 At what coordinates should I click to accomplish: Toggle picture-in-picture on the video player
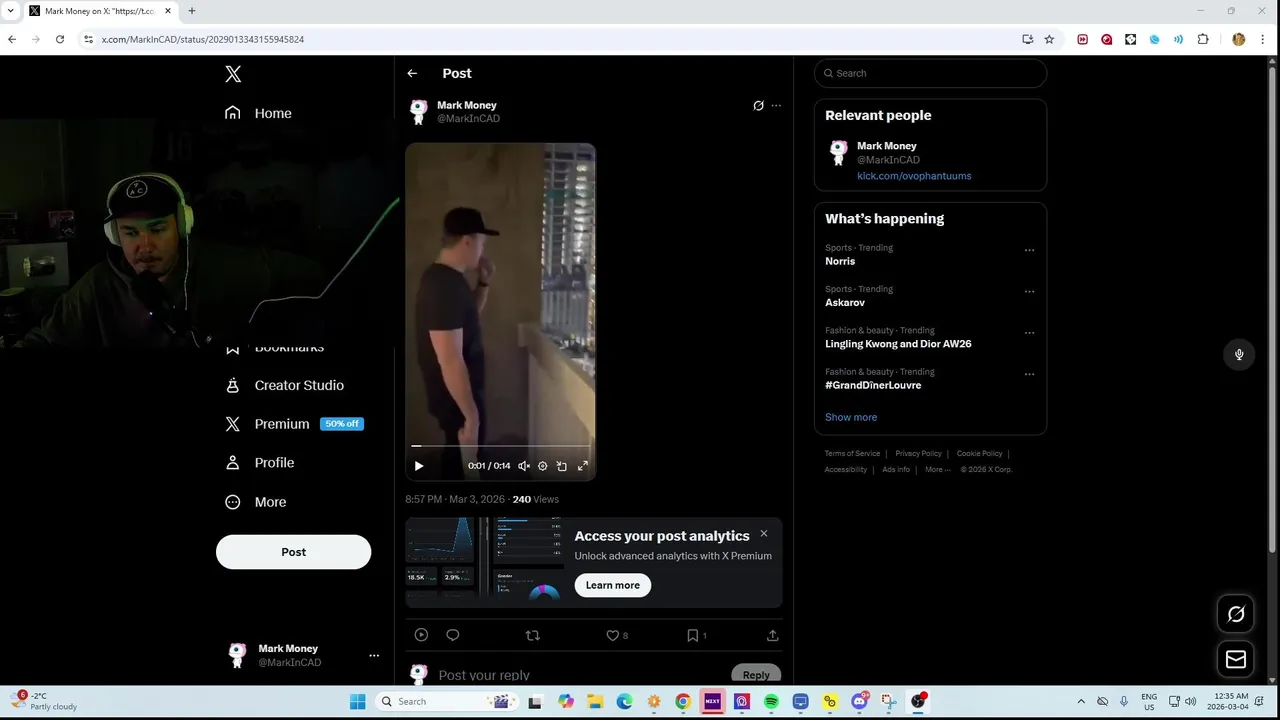pos(562,466)
